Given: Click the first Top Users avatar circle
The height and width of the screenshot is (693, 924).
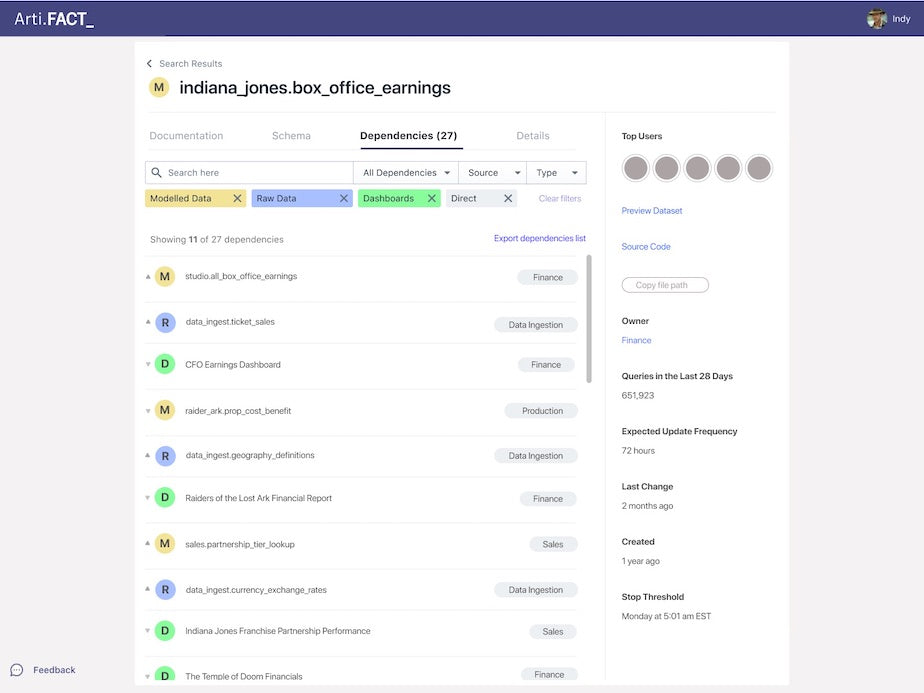Looking at the screenshot, I should pyautogui.click(x=636, y=168).
